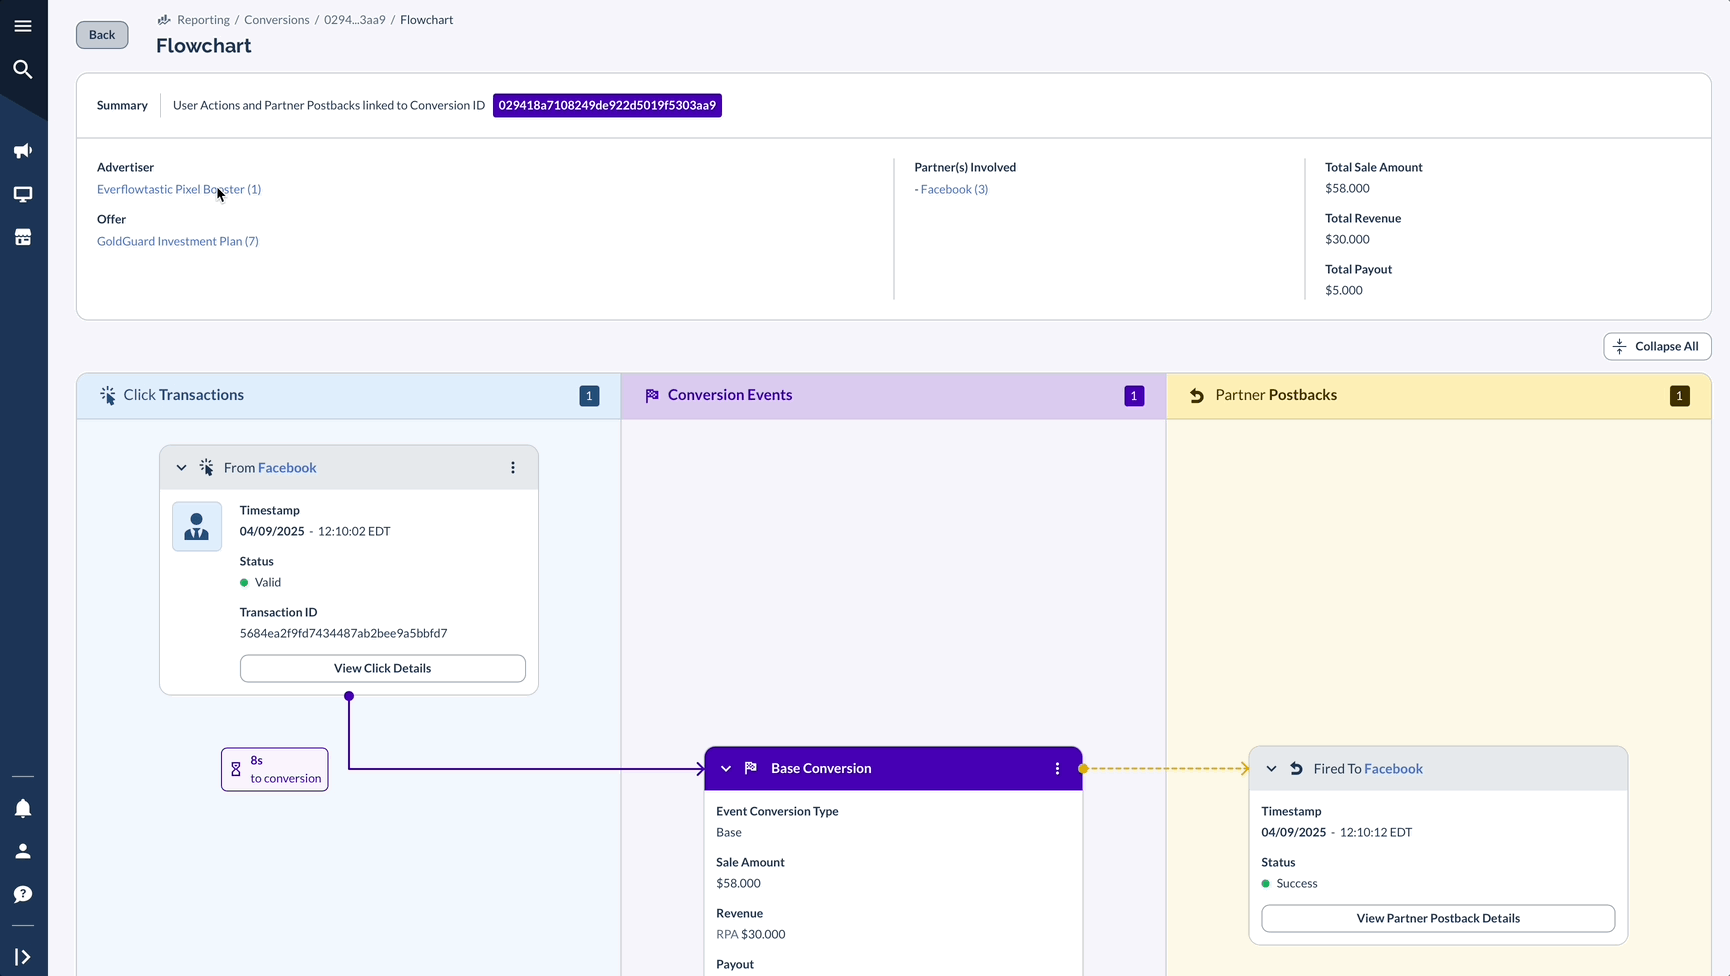Open the search icon in the sidebar
The image size is (1730, 976).
(x=23, y=69)
